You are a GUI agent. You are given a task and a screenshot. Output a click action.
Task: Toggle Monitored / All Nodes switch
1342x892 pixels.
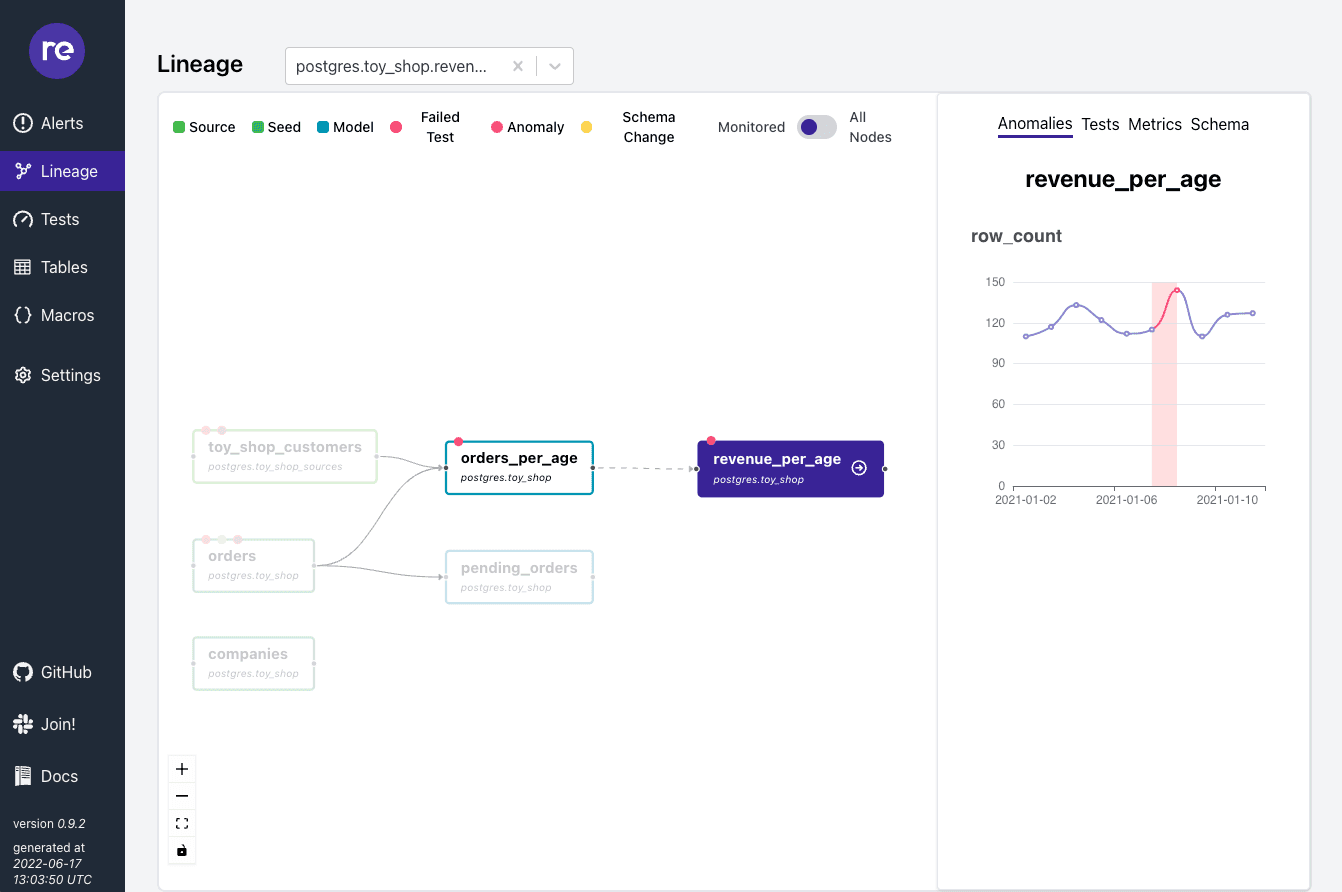[x=816, y=127]
